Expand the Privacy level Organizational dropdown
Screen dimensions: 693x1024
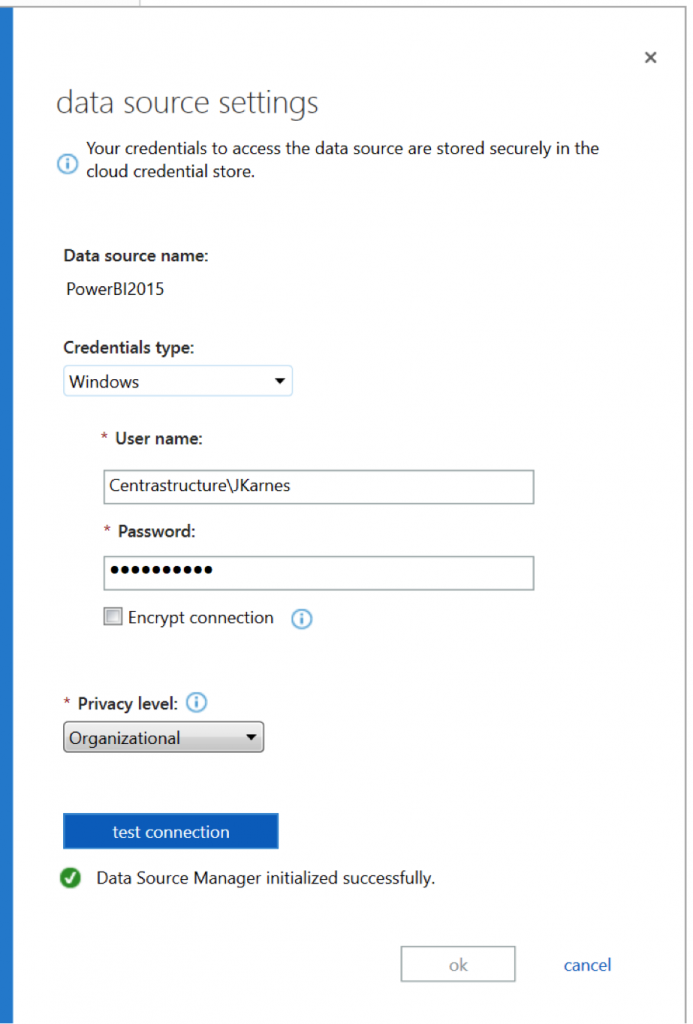click(163, 739)
